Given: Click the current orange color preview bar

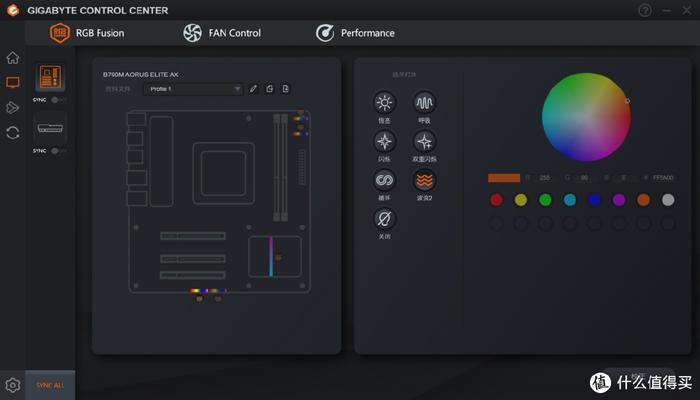Looking at the screenshot, I should pos(504,178).
